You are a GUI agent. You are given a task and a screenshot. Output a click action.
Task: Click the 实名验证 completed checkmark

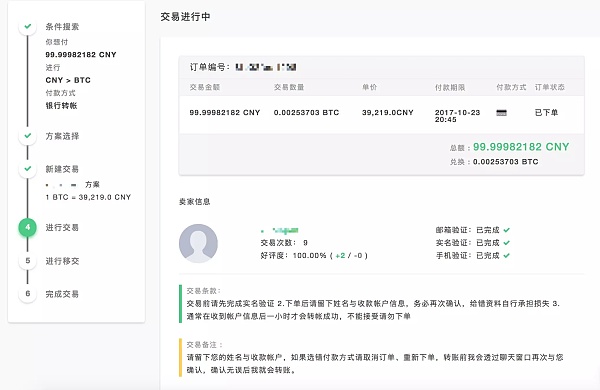tap(507, 243)
